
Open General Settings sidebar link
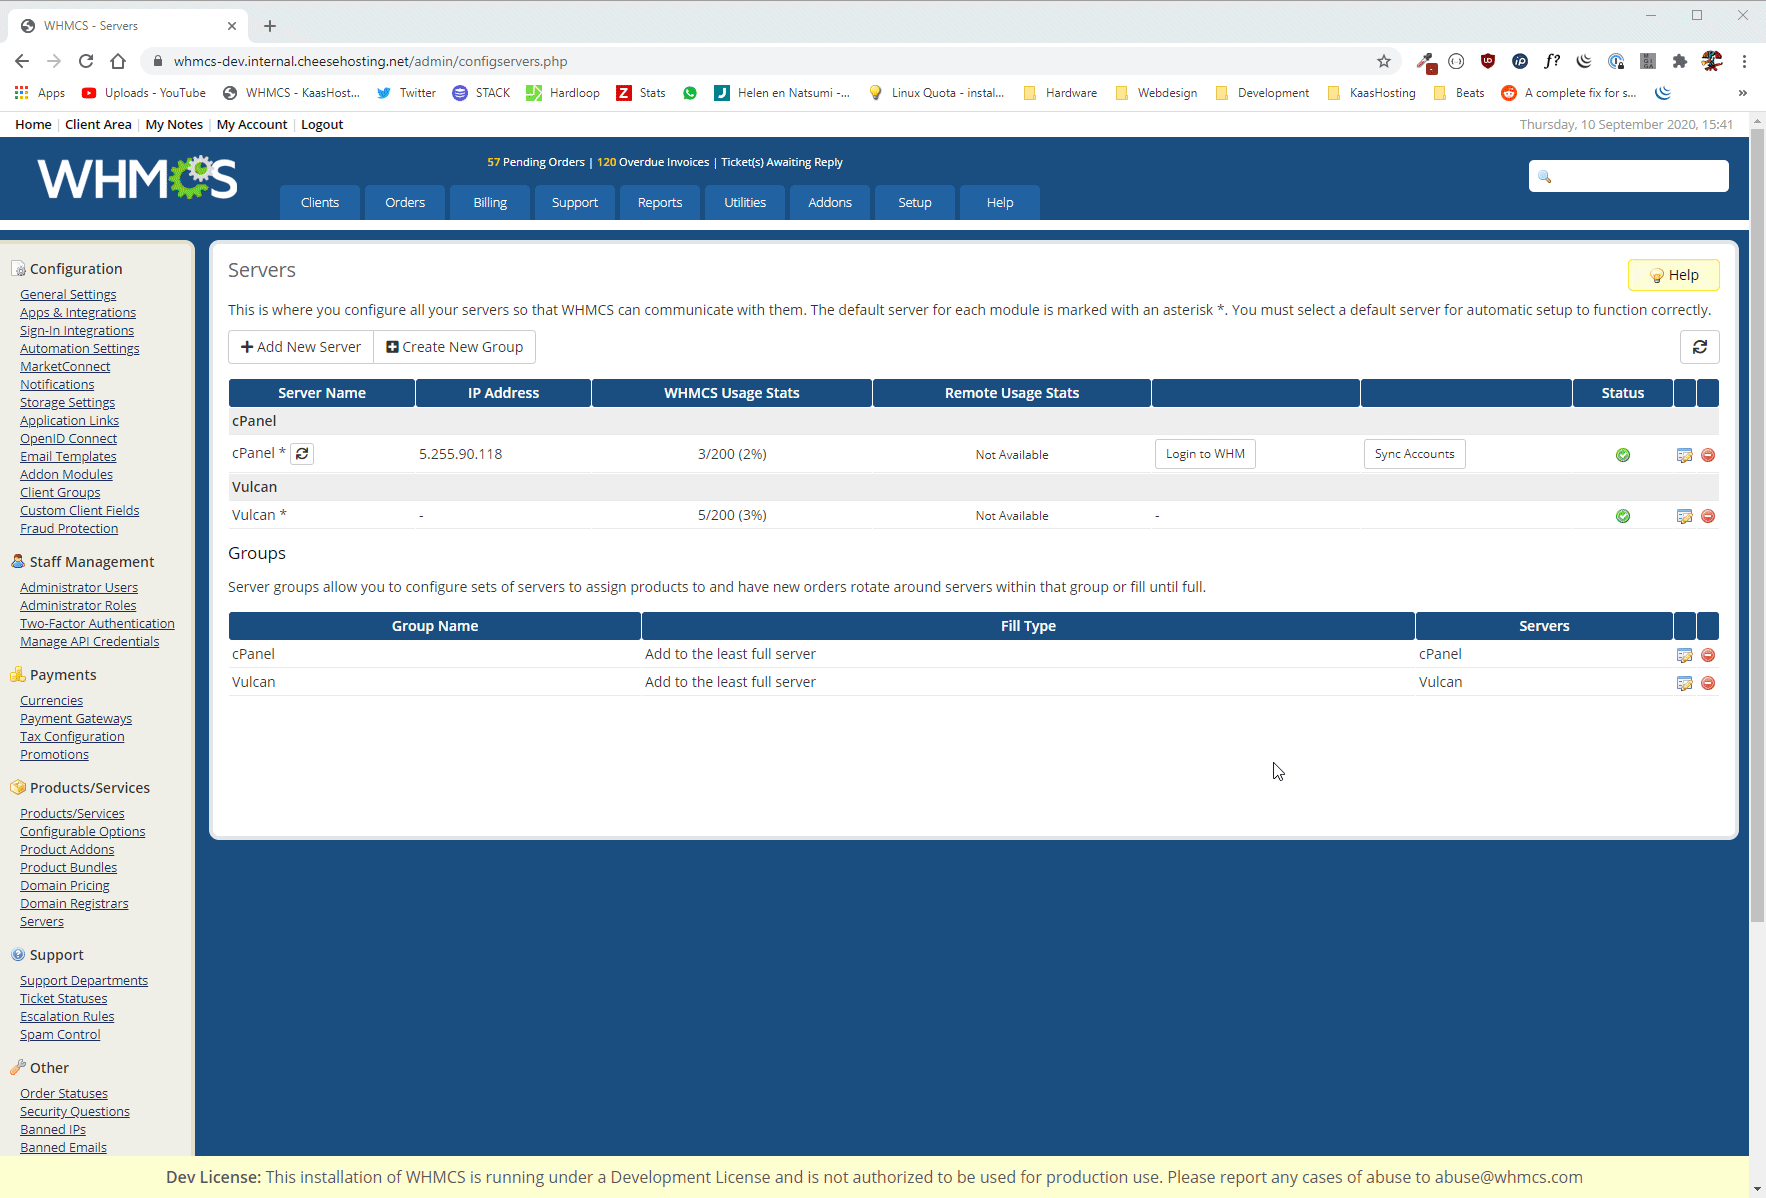[68, 294]
